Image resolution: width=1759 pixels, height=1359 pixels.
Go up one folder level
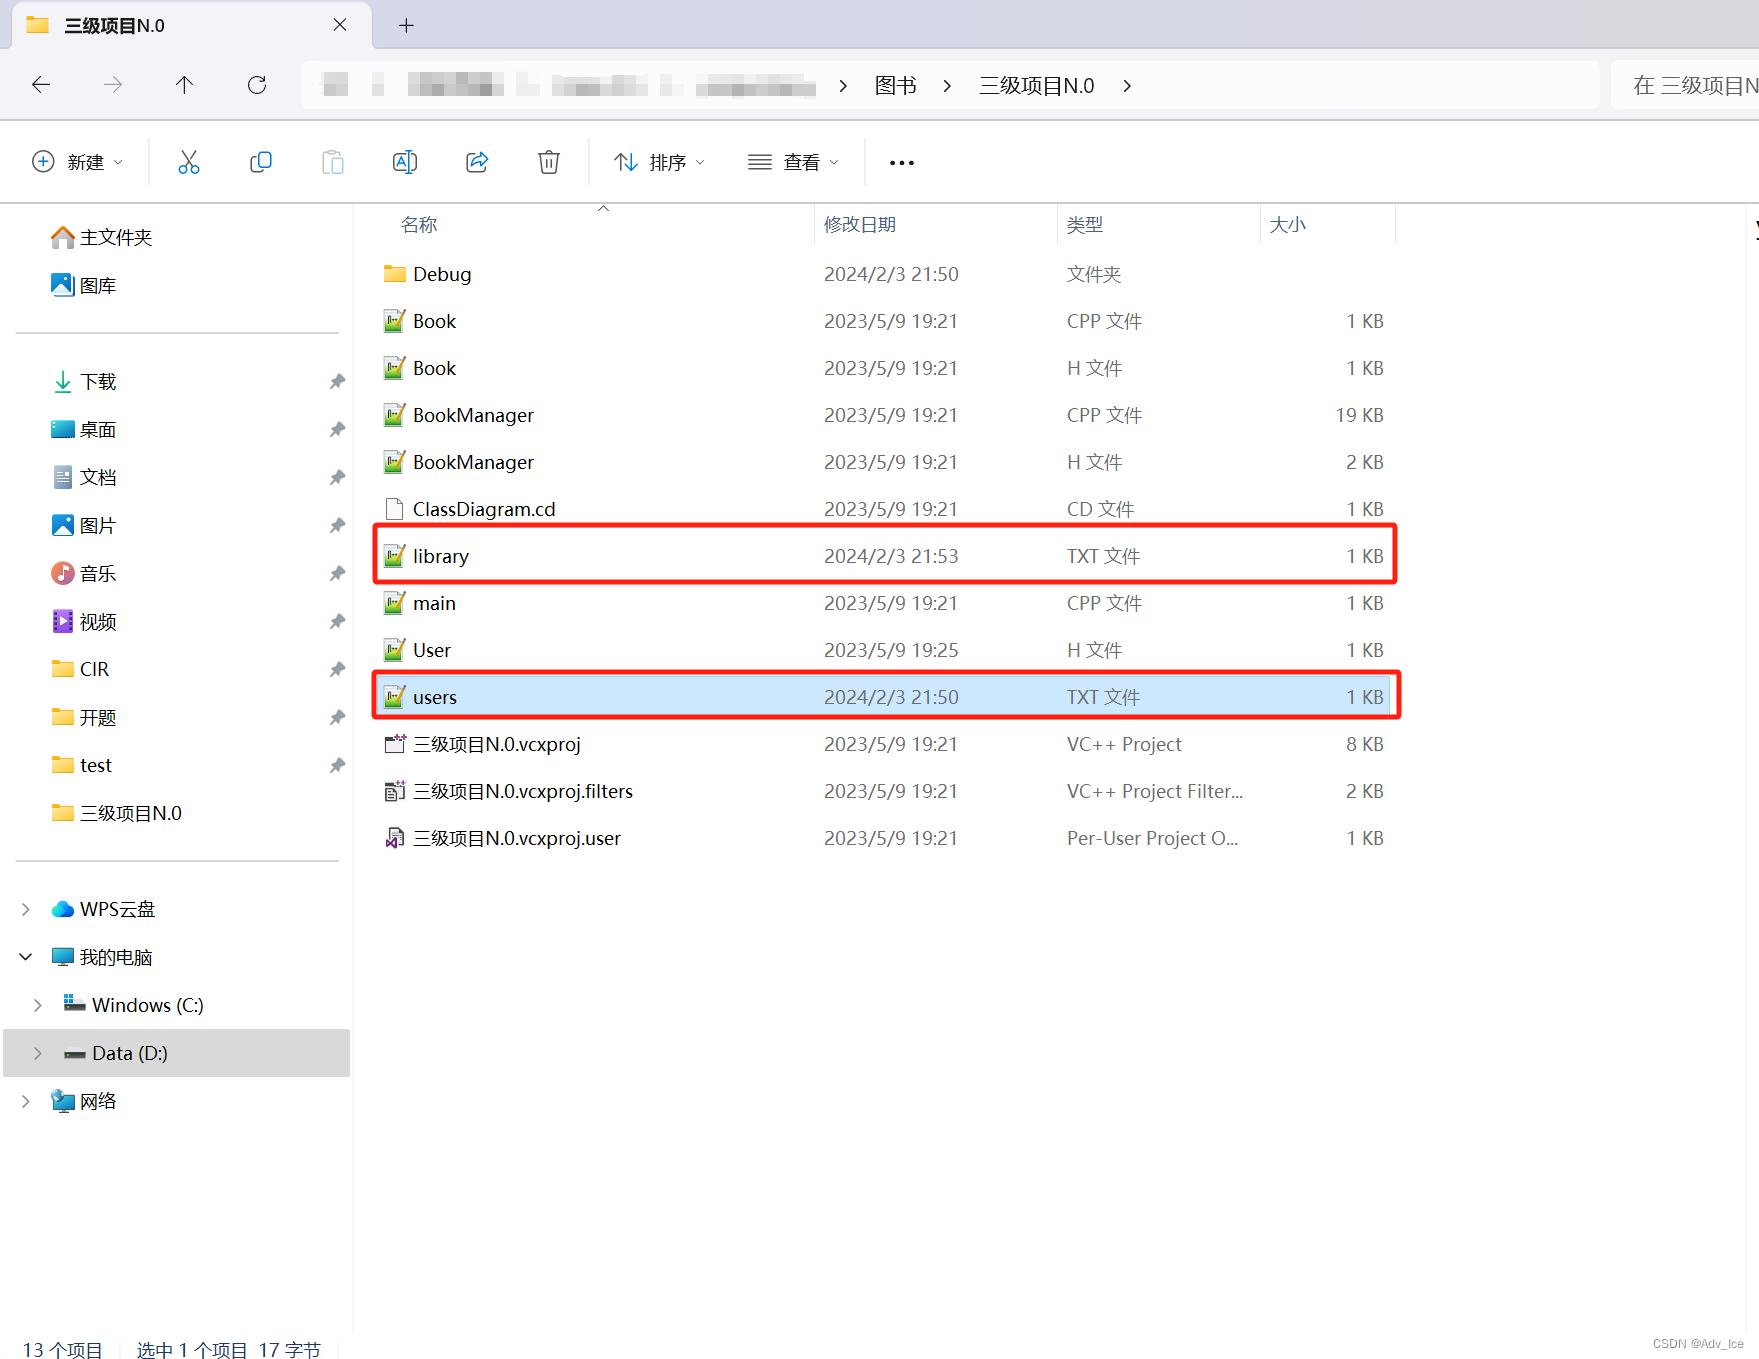point(185,85)
